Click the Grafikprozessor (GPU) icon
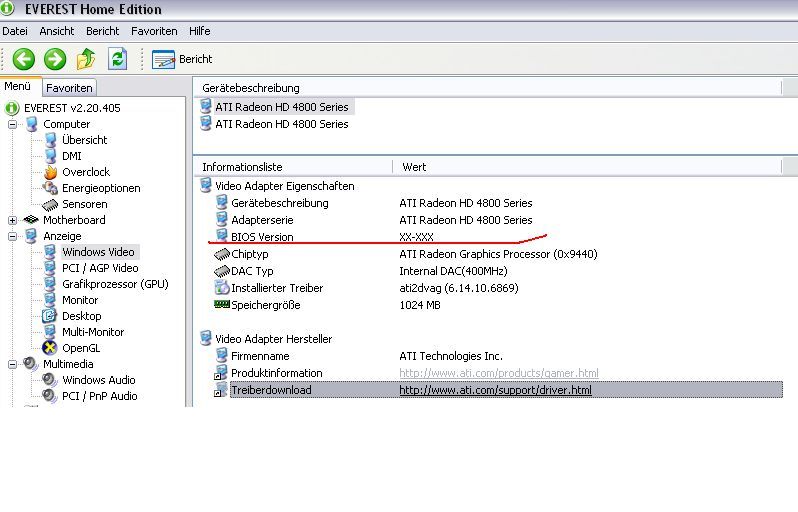798x512 pixels. [50, 284]
